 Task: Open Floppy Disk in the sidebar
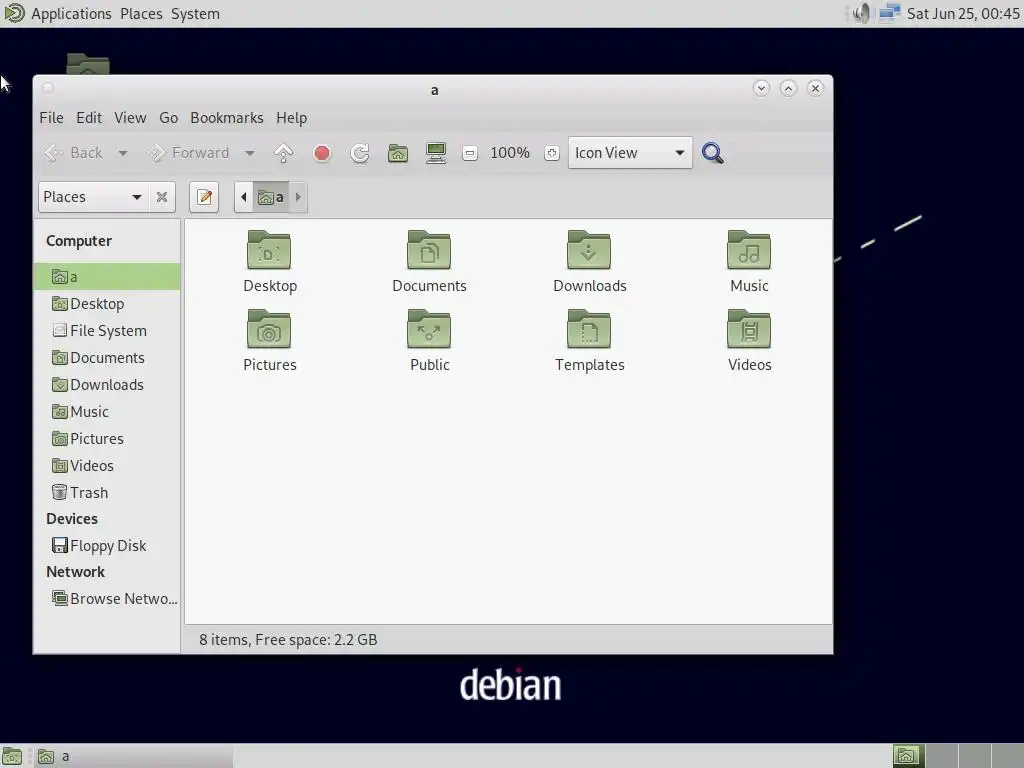[107, 545]
